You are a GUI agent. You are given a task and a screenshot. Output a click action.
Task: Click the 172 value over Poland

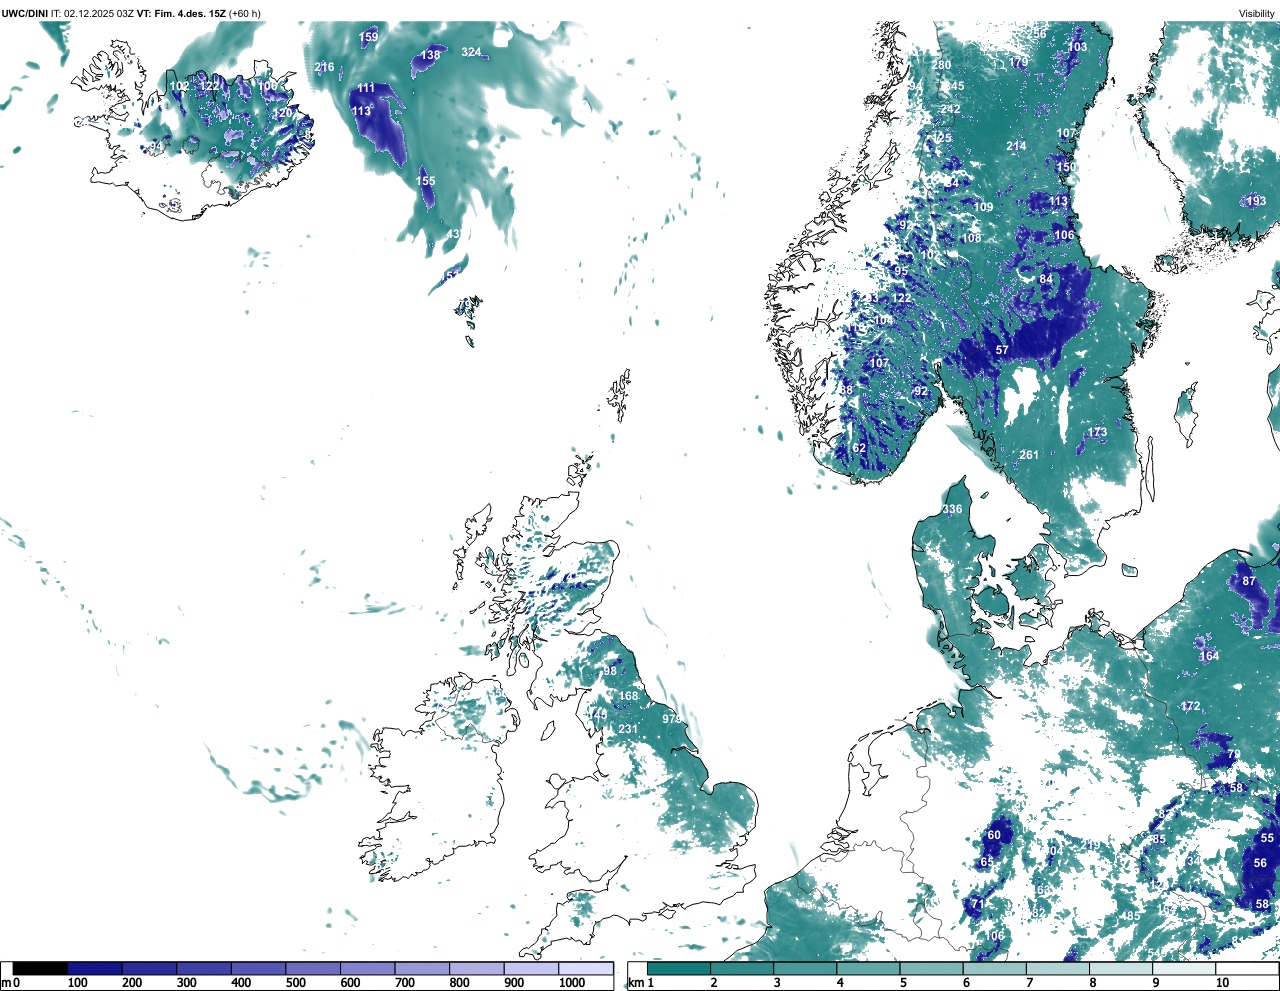[1190, 706]
